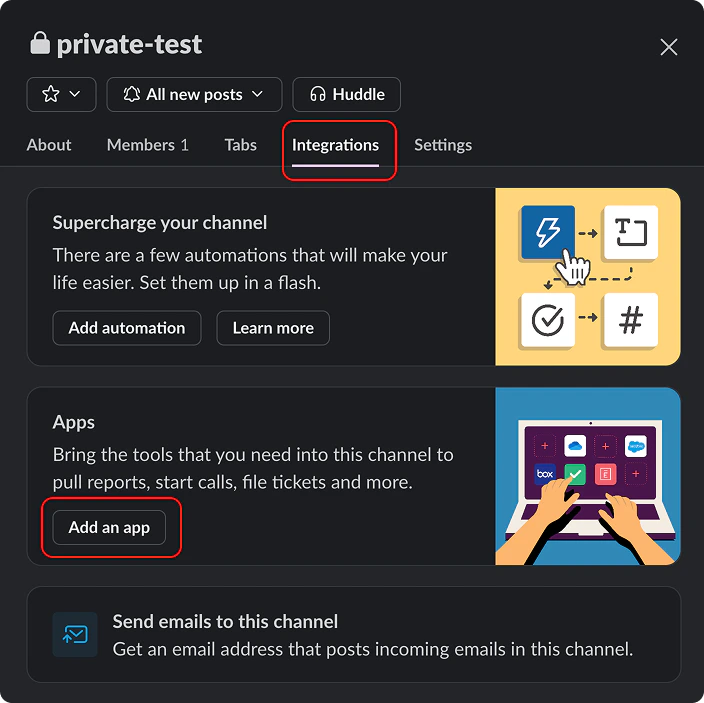Click the email address description text
The image size is (704, 703).
(x=373, y=649)
